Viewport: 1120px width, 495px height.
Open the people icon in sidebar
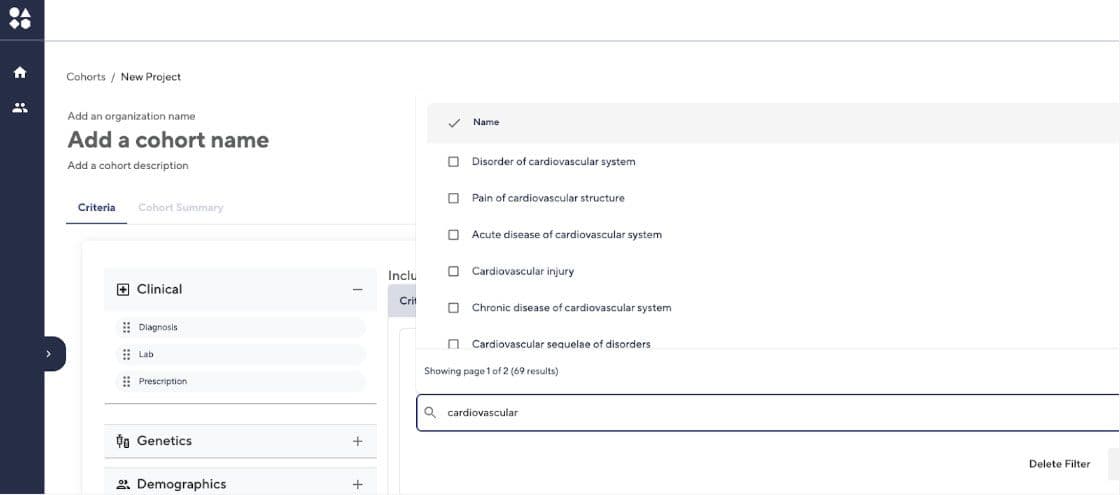[20, 108]
